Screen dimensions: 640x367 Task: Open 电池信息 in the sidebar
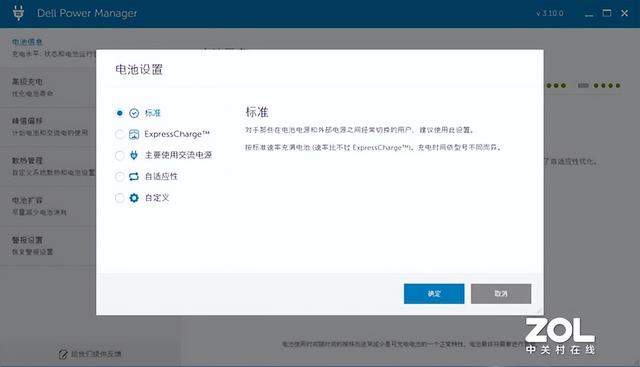click(48, 48)
